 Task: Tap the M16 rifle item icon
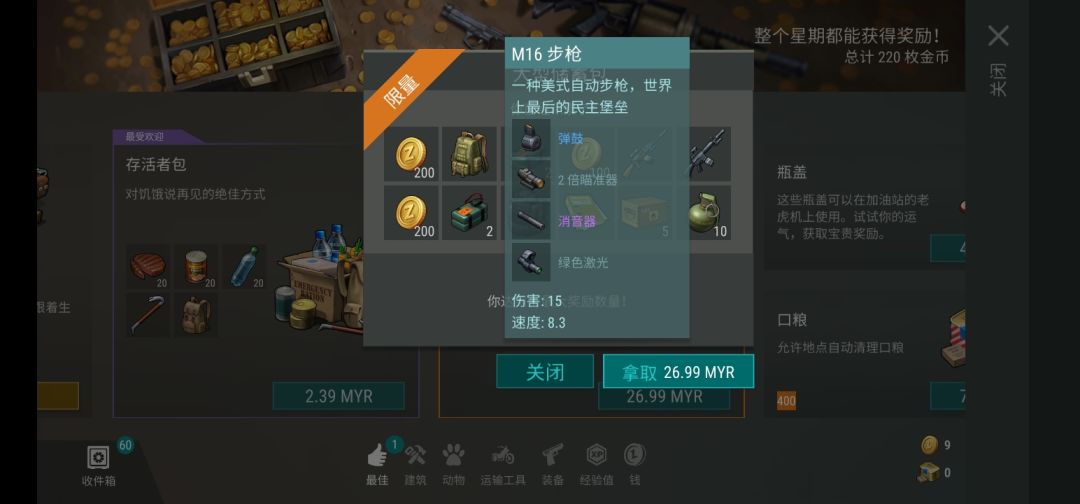[704, 154]
